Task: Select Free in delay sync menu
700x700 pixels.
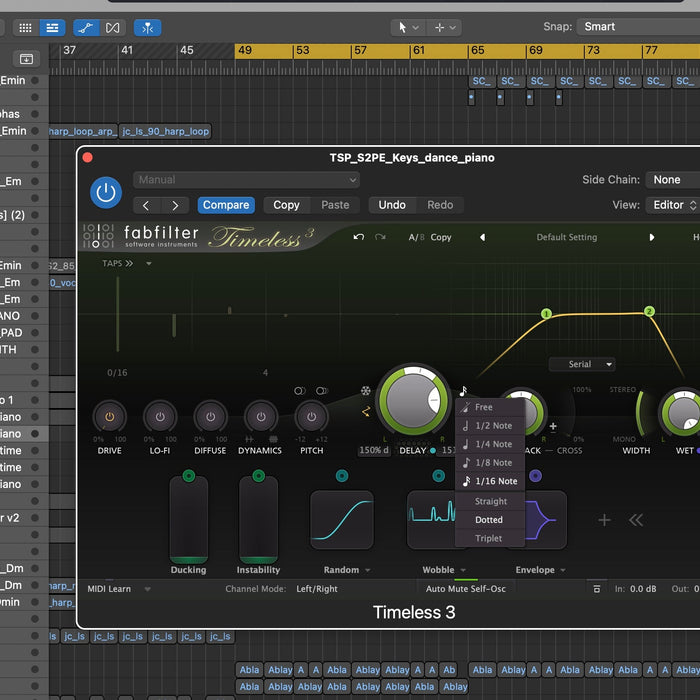Action: coord(490,407)
